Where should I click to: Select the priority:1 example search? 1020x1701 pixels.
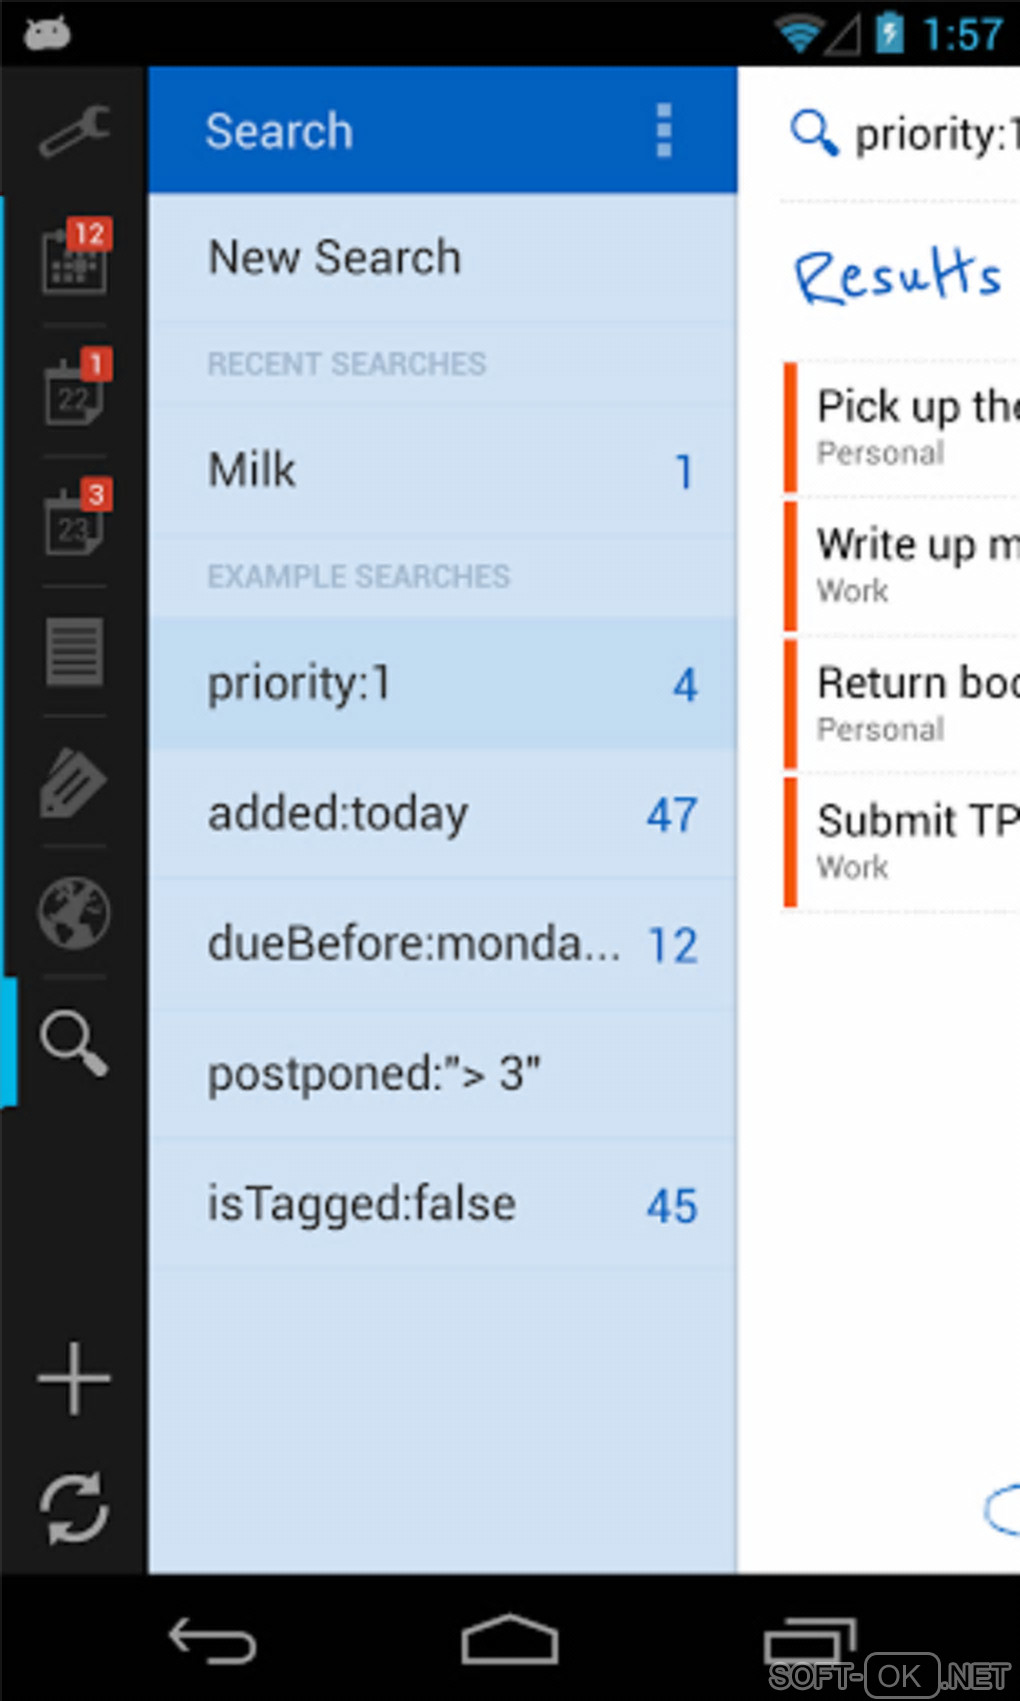(442, 684)
